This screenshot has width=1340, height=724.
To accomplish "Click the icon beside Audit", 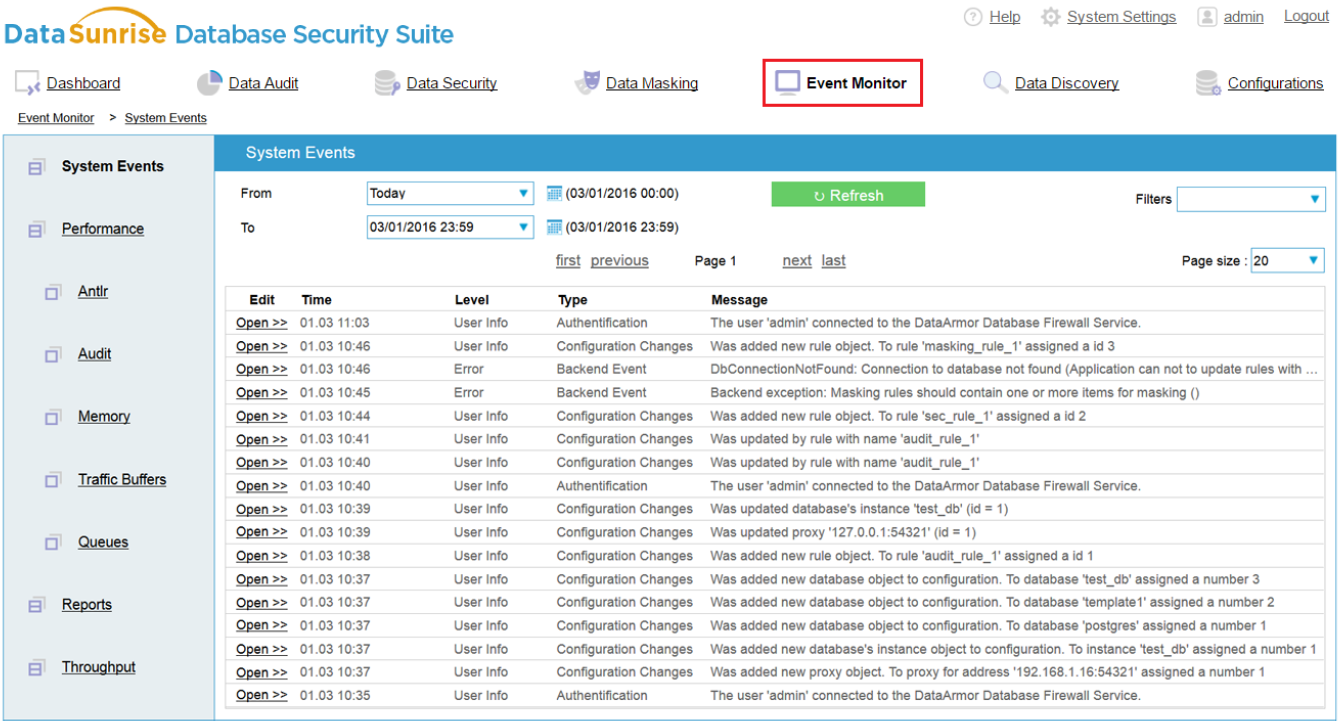I will point(52,355).
